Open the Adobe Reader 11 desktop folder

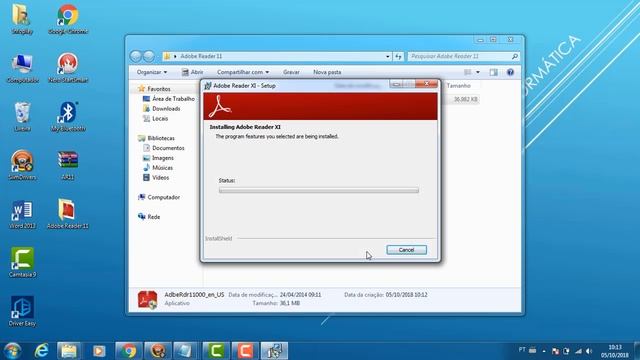(68, 214)
